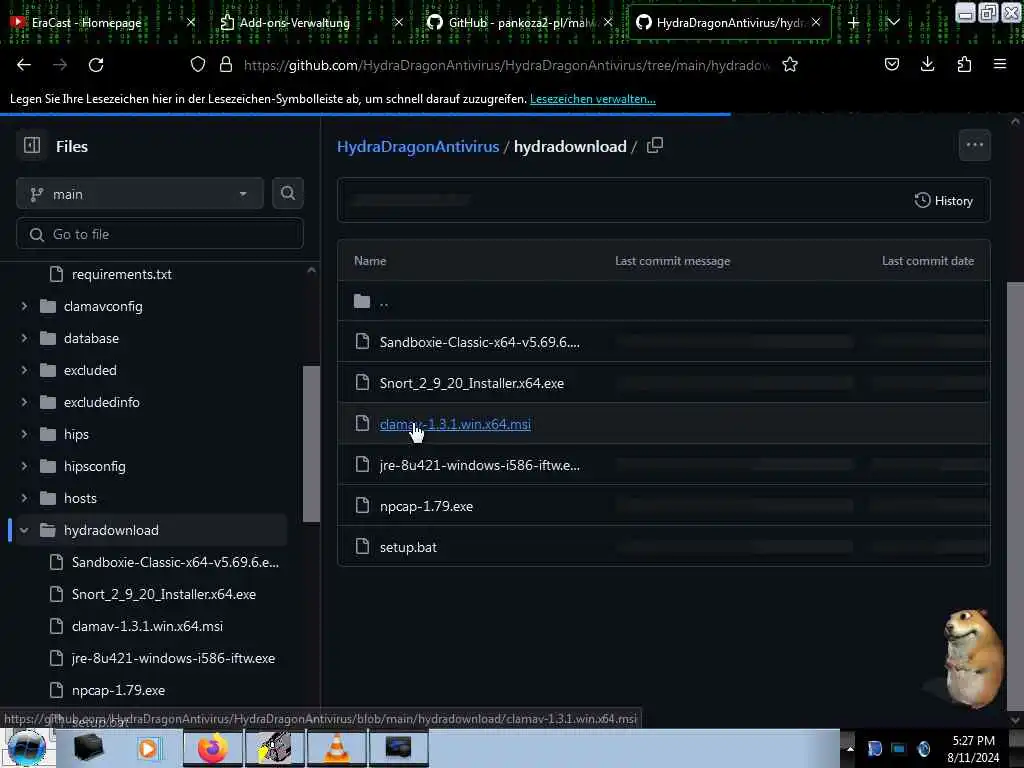The width and height of the screenshot is (1024, 768).
Task: Expand the excluded folder
Action: pyautogui.click(x=24, y=370)
